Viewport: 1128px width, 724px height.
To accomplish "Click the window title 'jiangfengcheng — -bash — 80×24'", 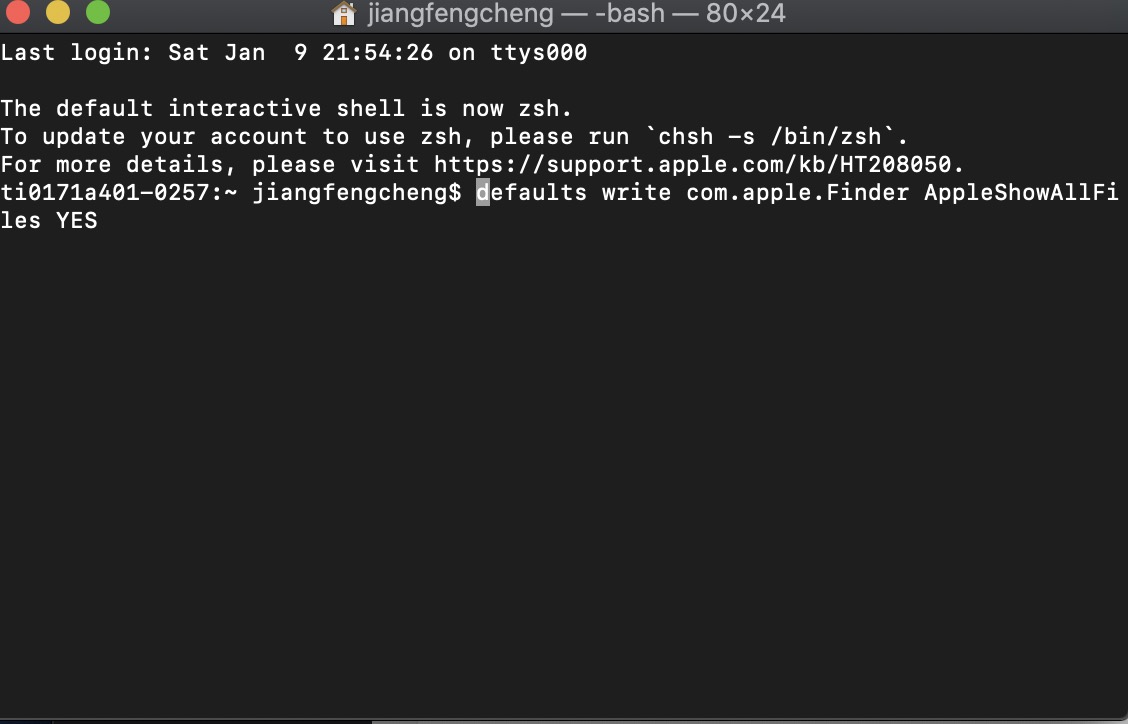I will click(x=576, y=13).
